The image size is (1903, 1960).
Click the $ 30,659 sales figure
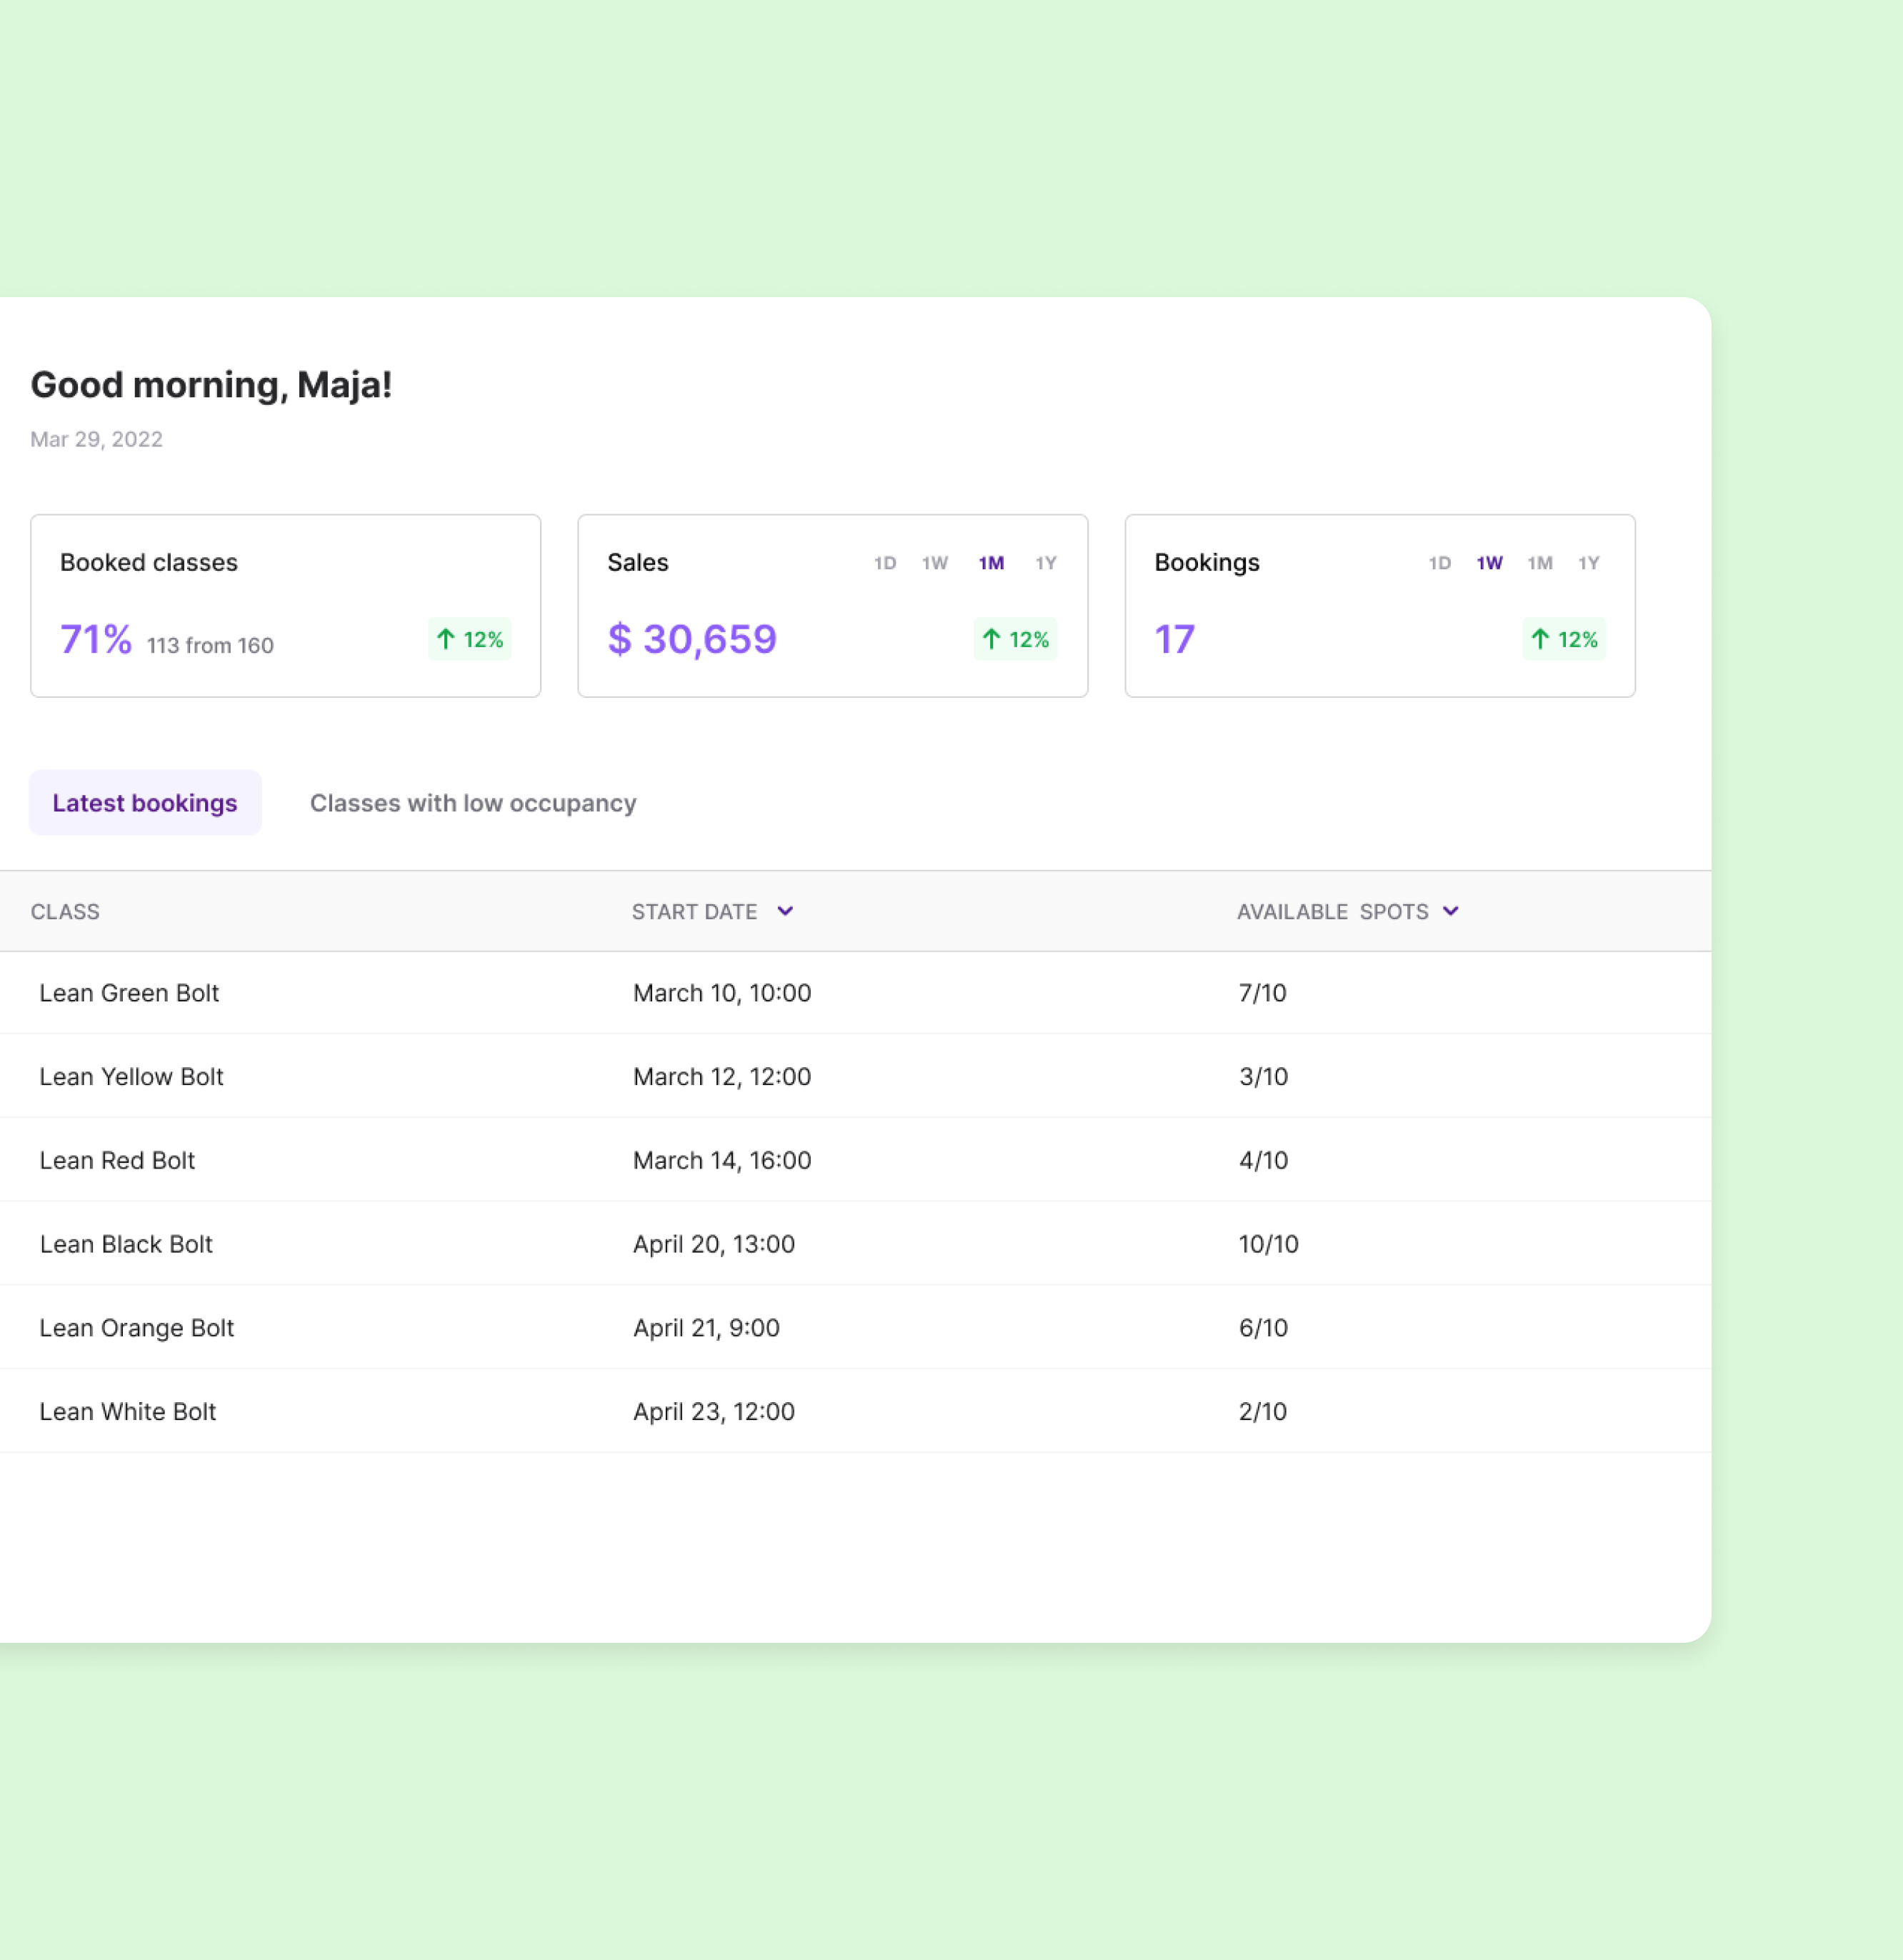pyautogui.click(x=692, y=639)
